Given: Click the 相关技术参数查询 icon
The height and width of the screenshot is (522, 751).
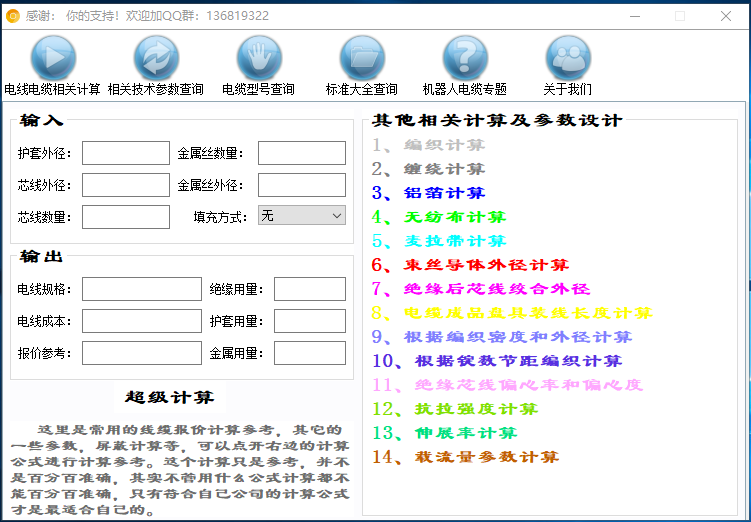Looking at the screenshot, I should [156, 58].
